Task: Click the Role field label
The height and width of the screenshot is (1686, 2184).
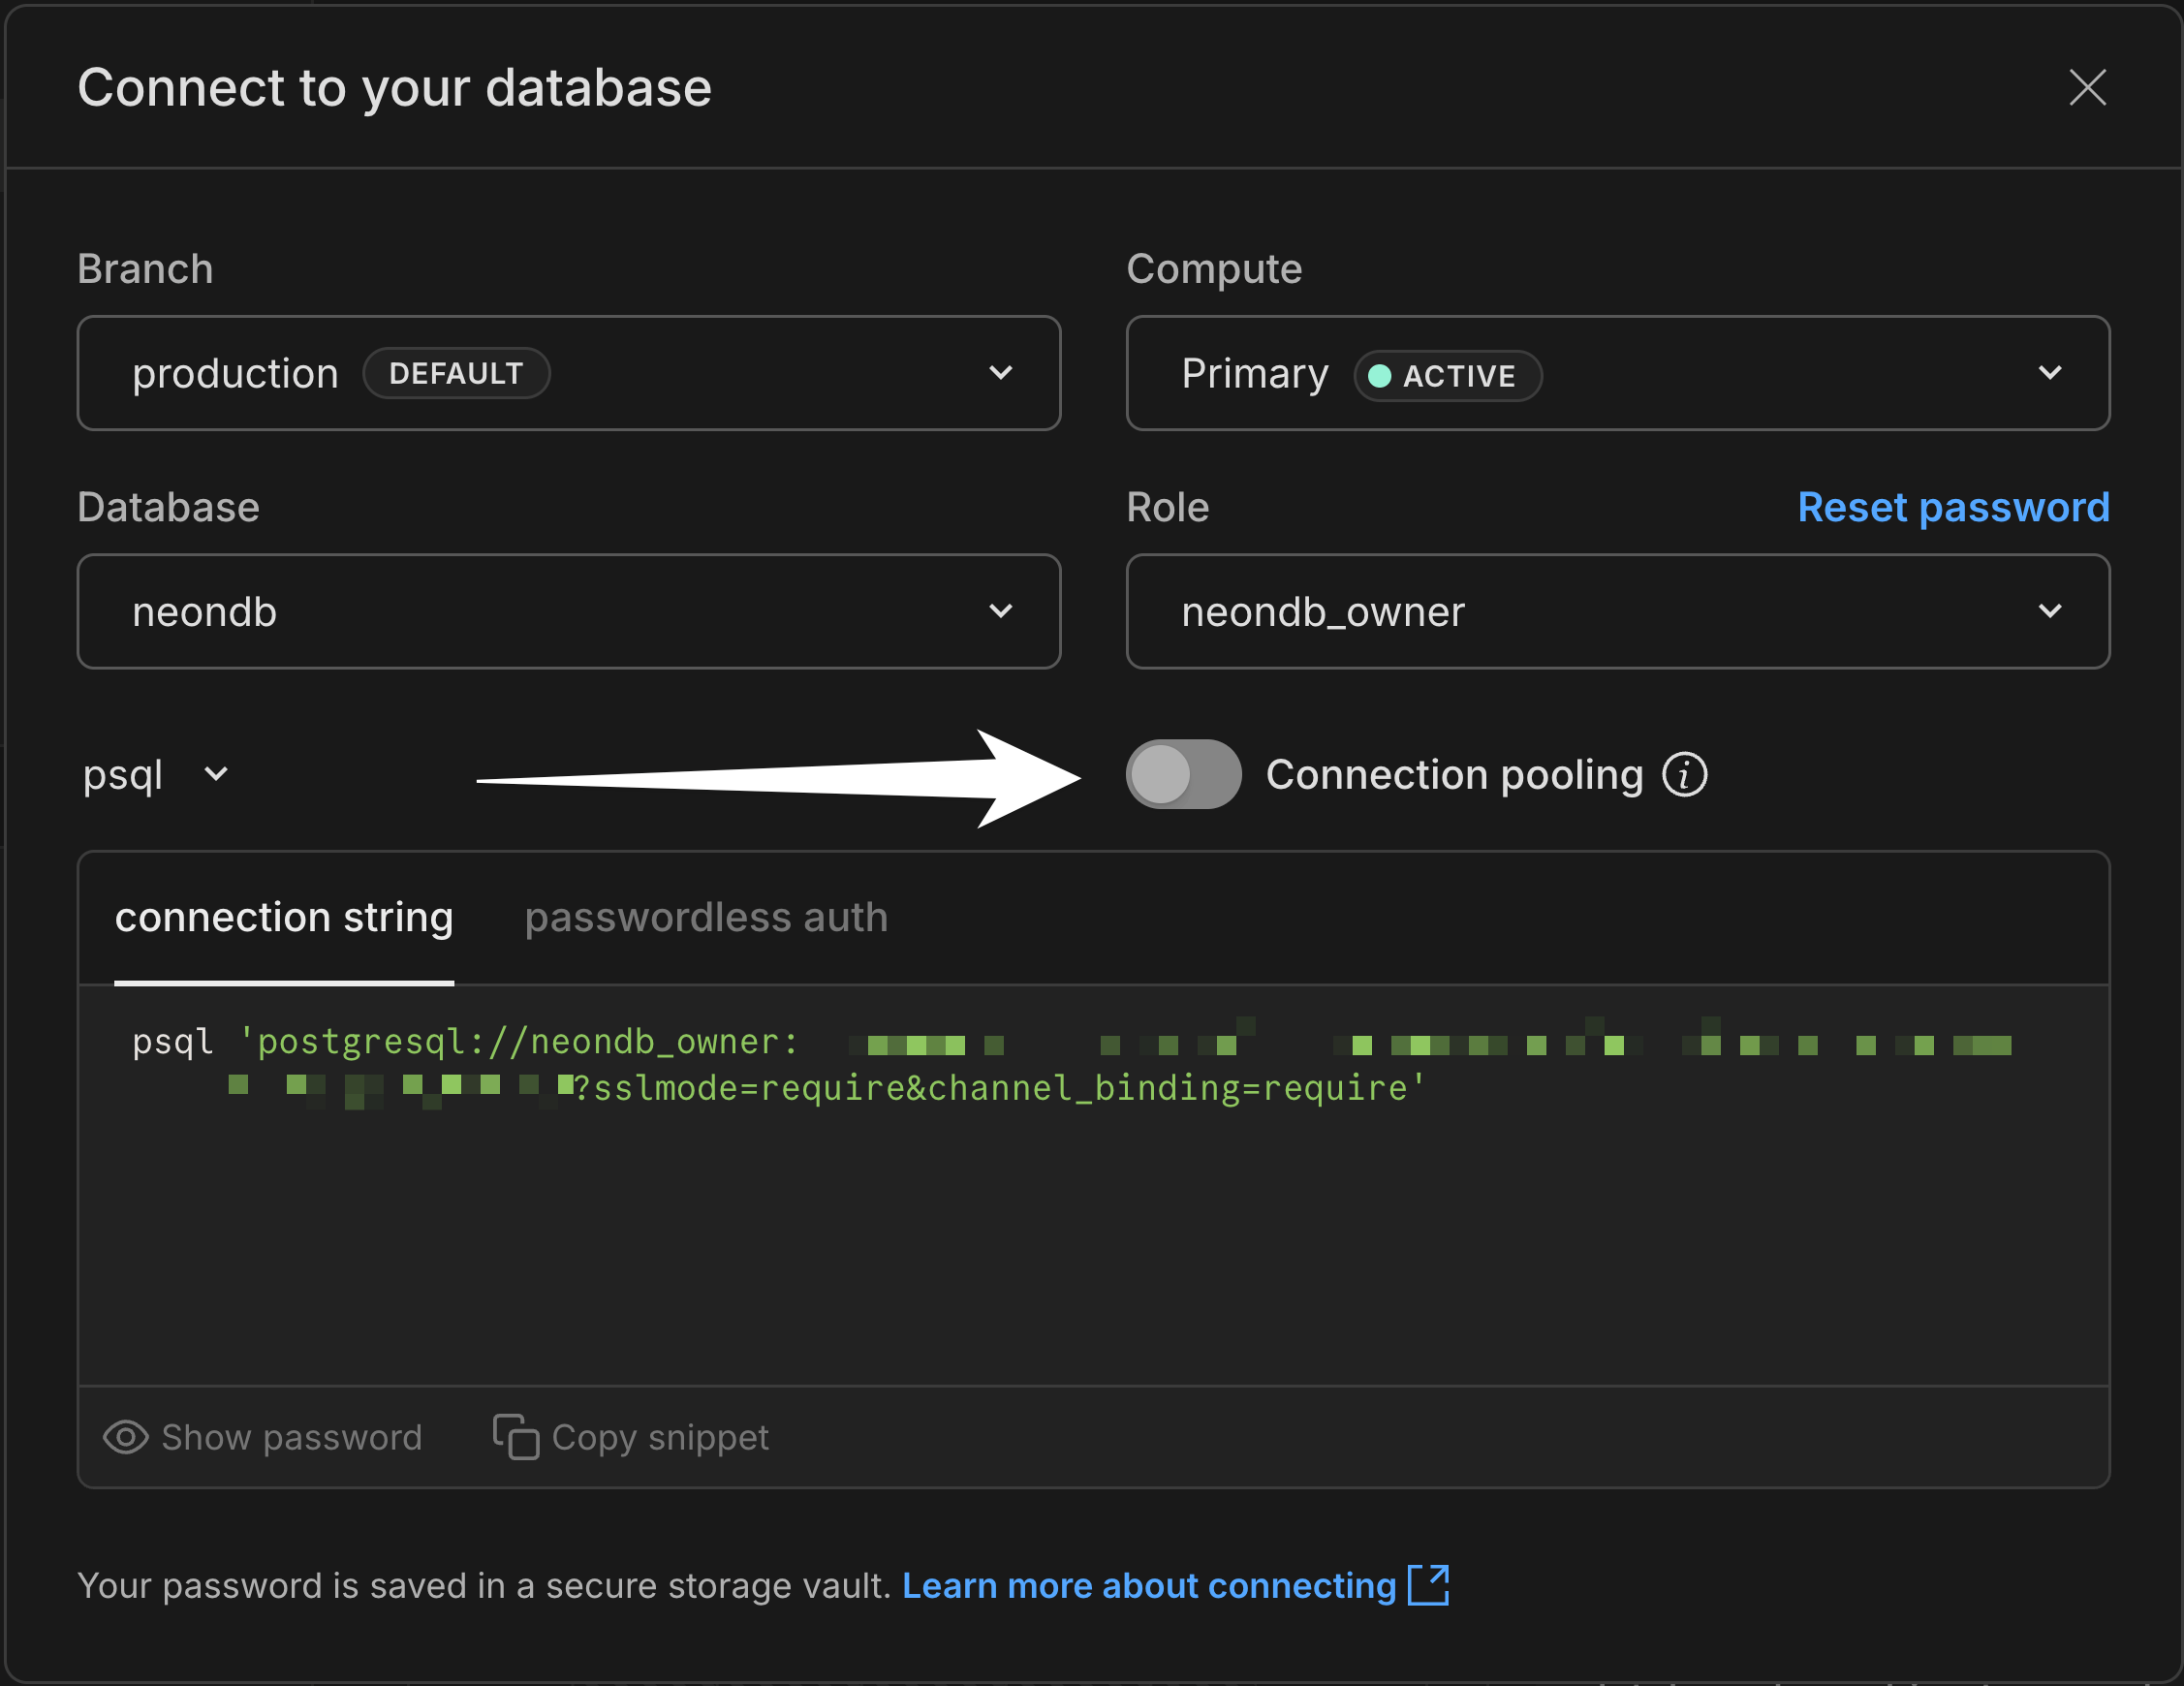Action: (1167, 507)
